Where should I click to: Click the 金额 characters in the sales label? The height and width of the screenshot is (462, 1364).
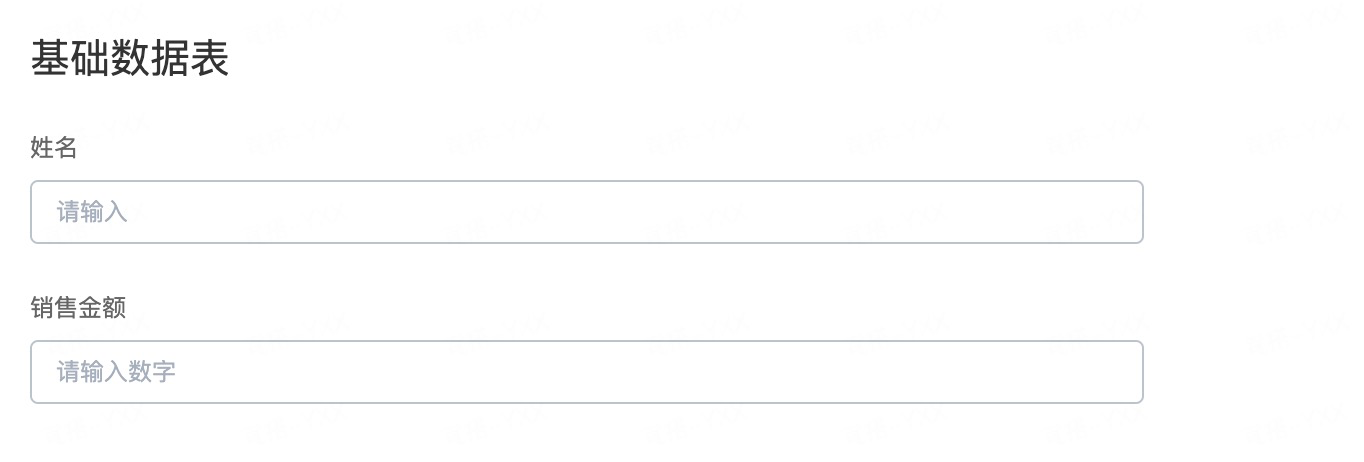tap(102, 308)
